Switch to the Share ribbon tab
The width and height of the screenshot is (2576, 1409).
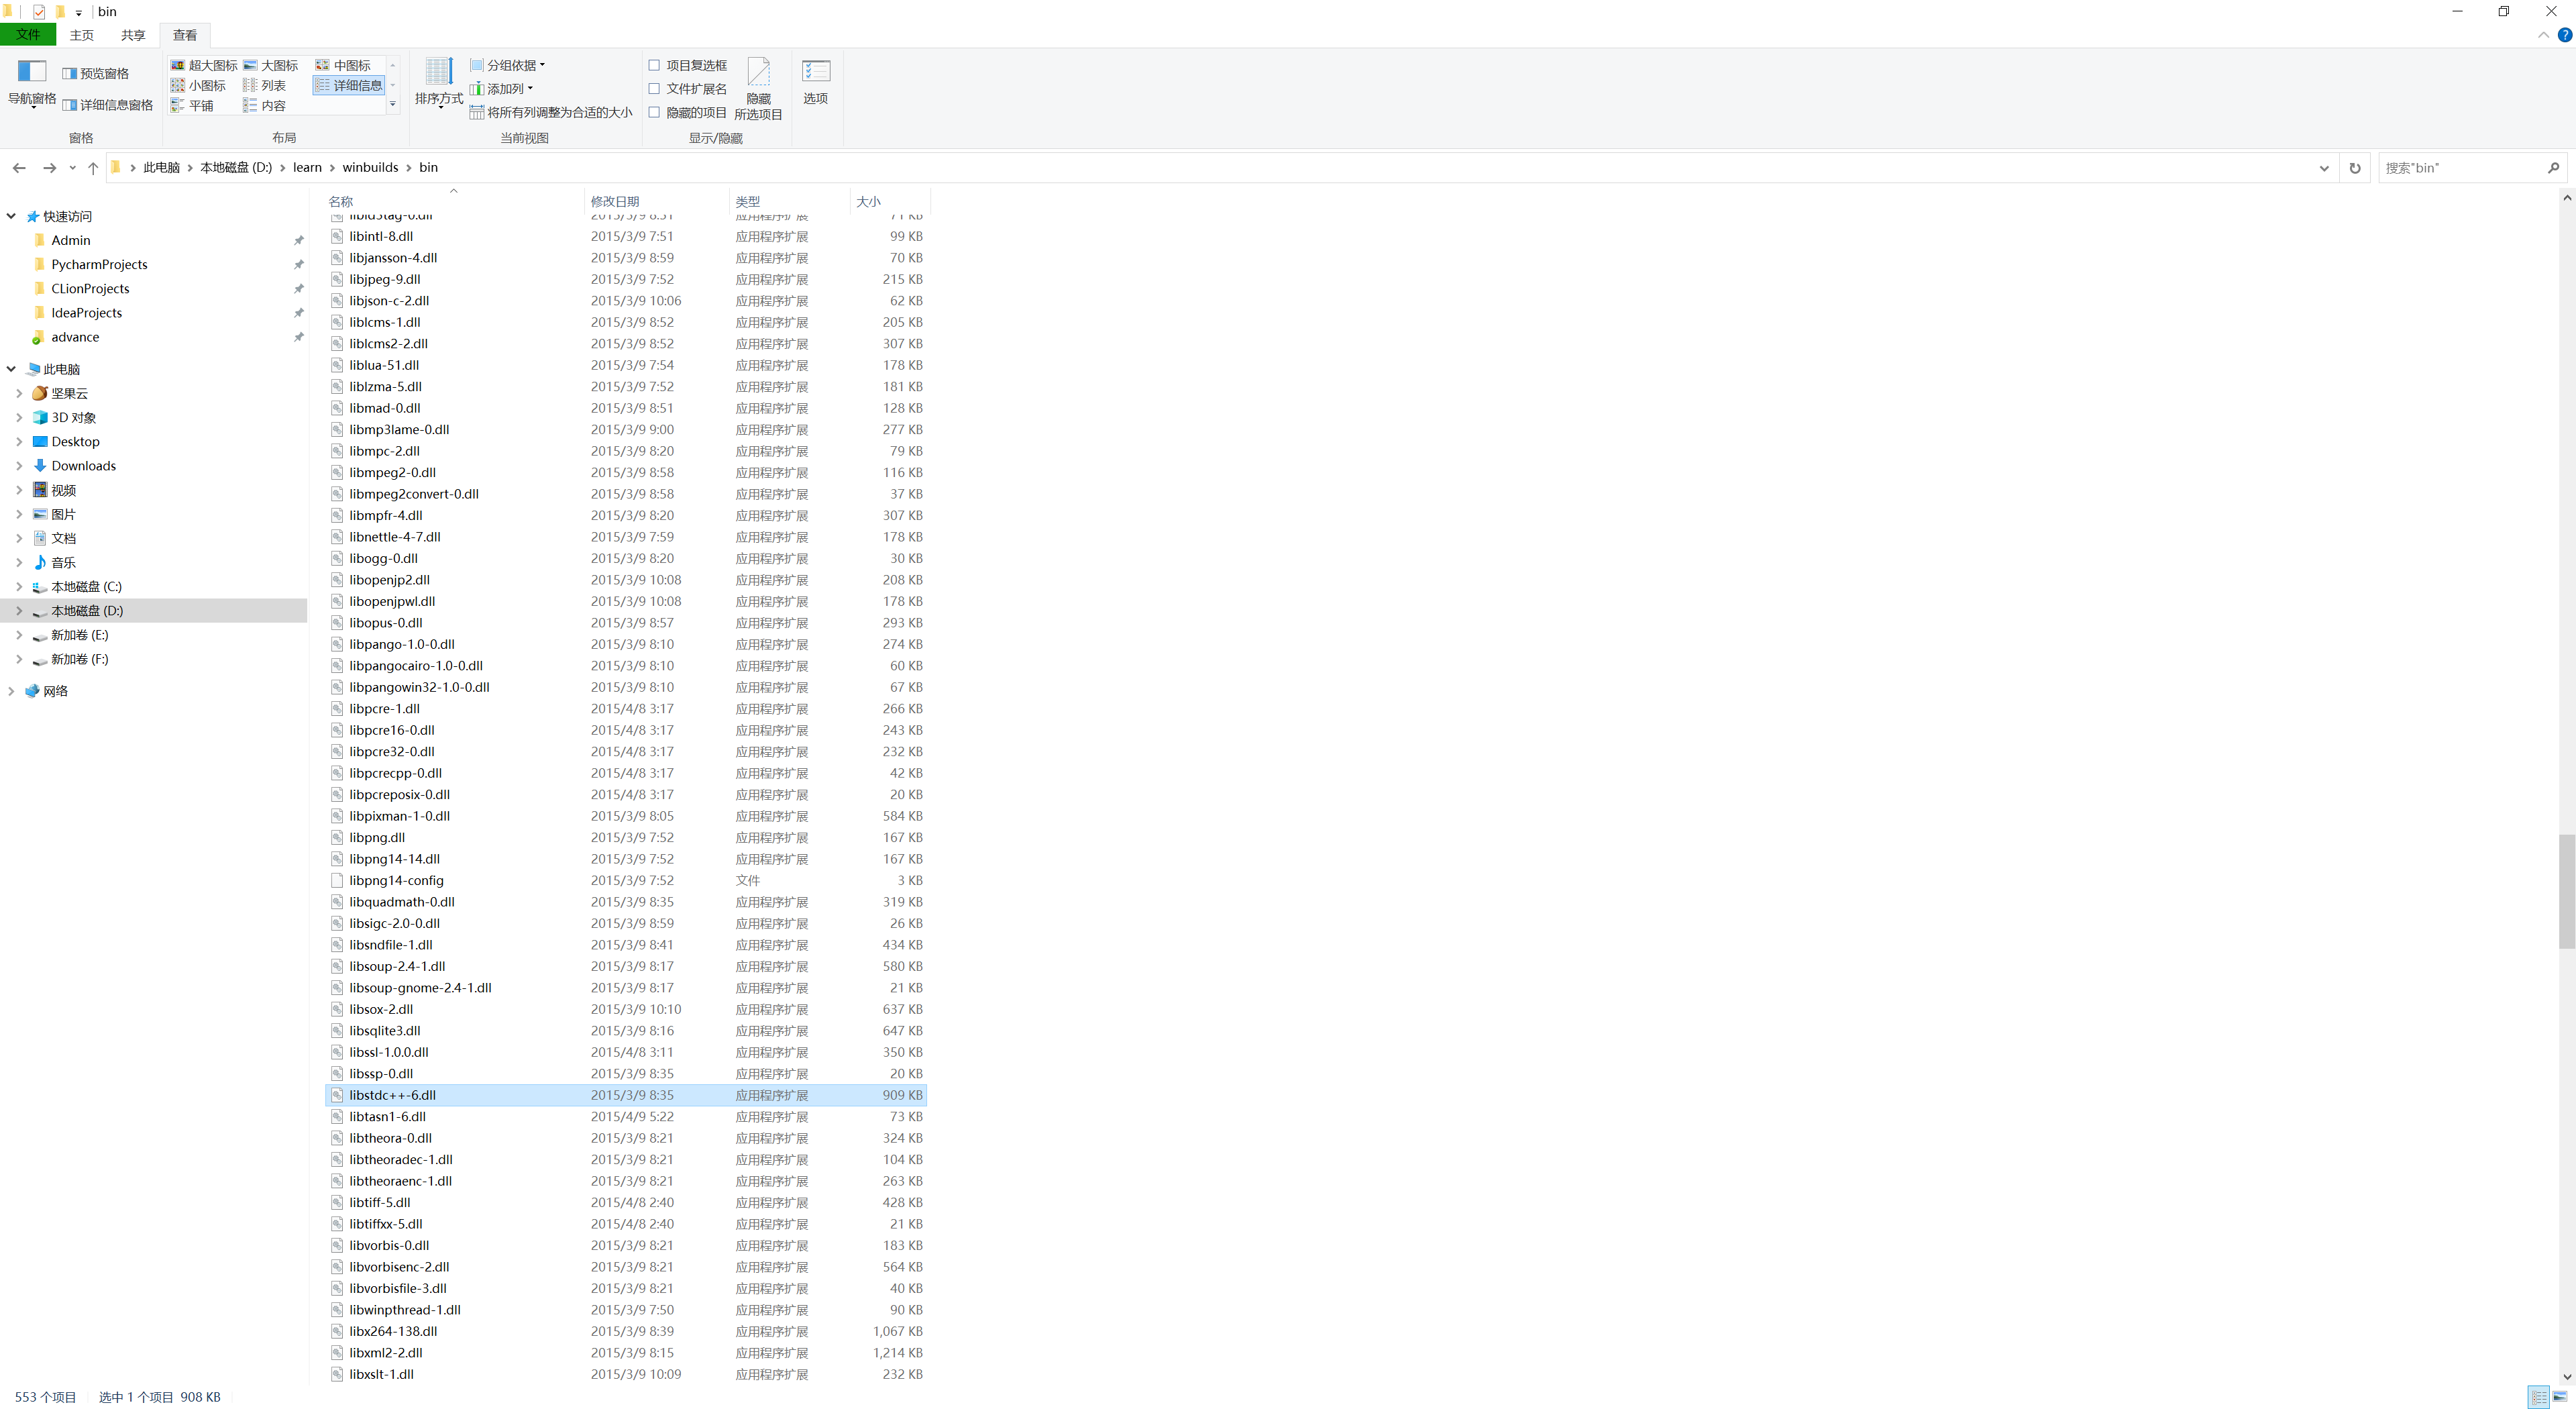133,35
